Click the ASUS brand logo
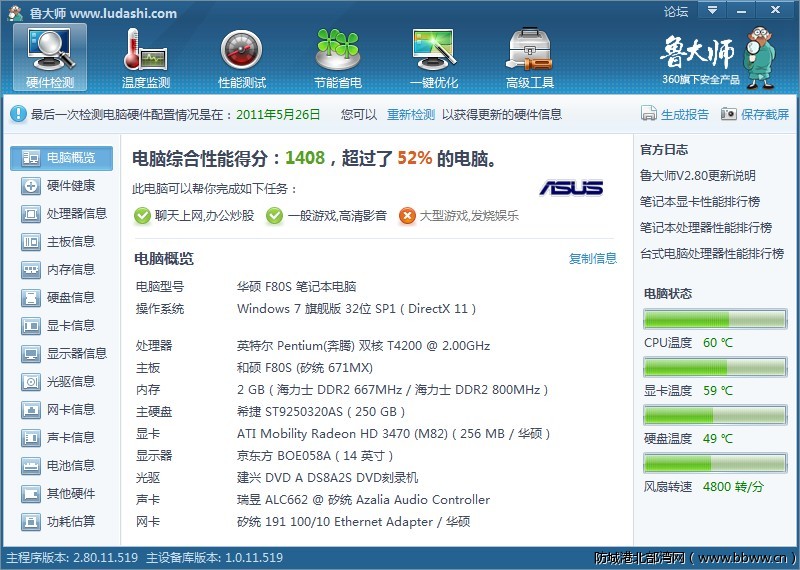Image resolution: width=800 pixels, height=570 pixels. [x=571, y=188]
